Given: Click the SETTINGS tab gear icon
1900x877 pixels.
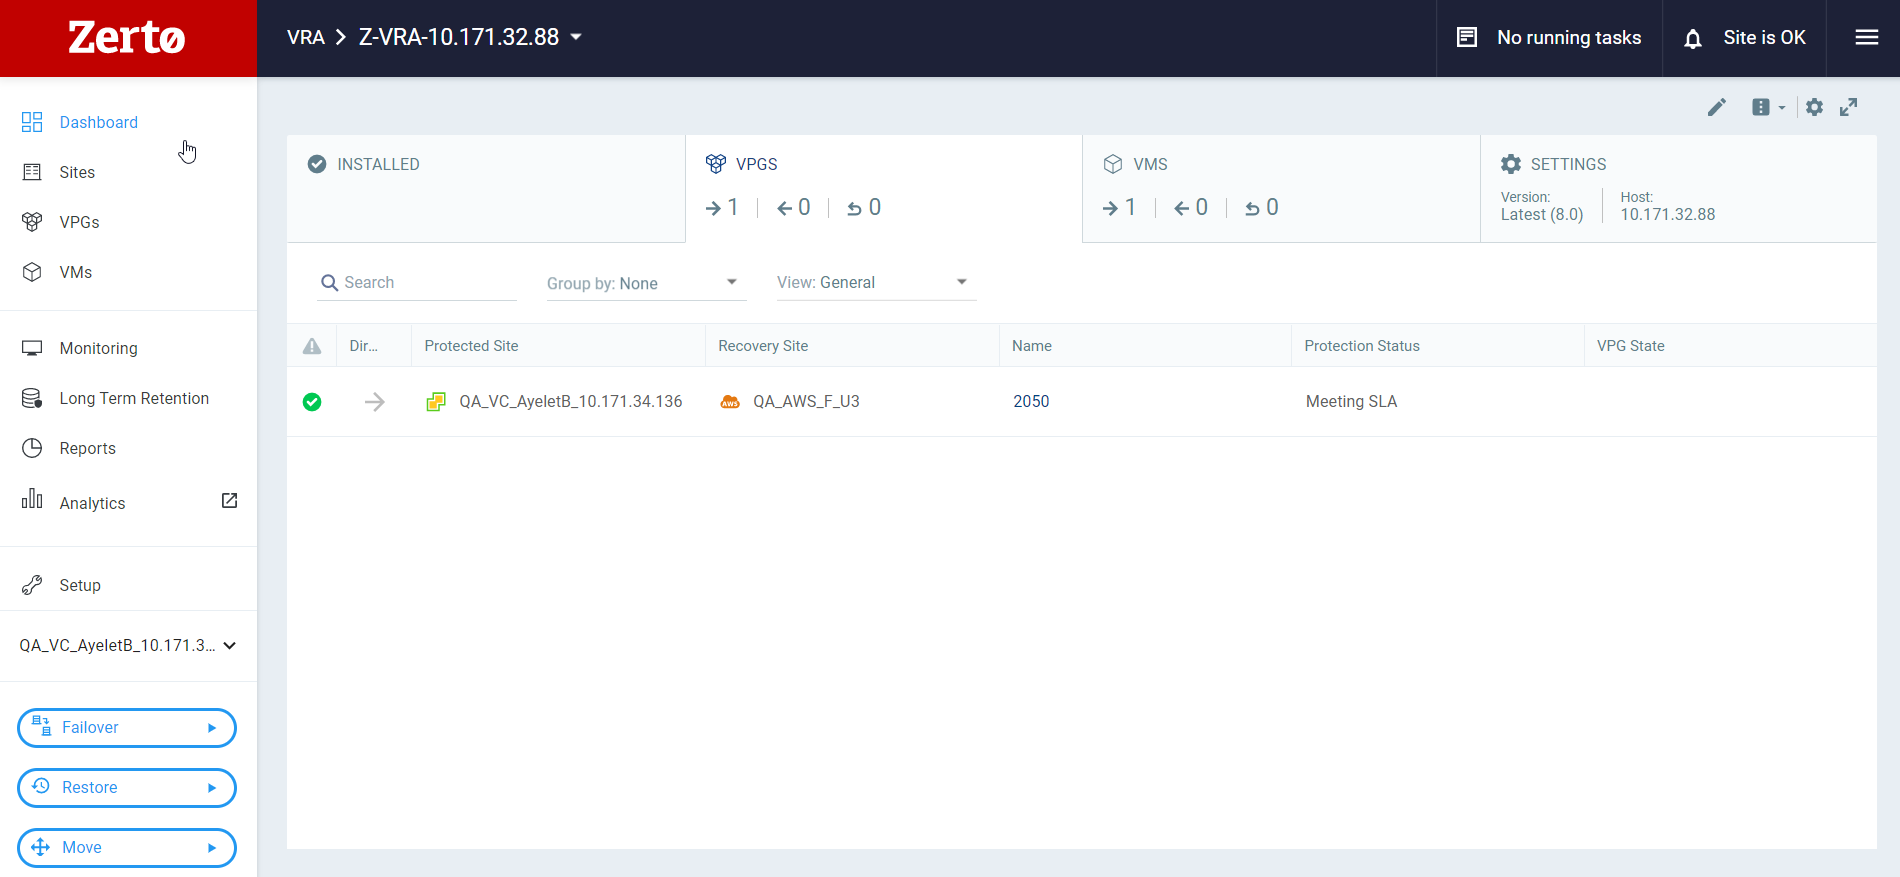Looking at the screenshot, I should pyautogui.click(x=1511, y=164).
